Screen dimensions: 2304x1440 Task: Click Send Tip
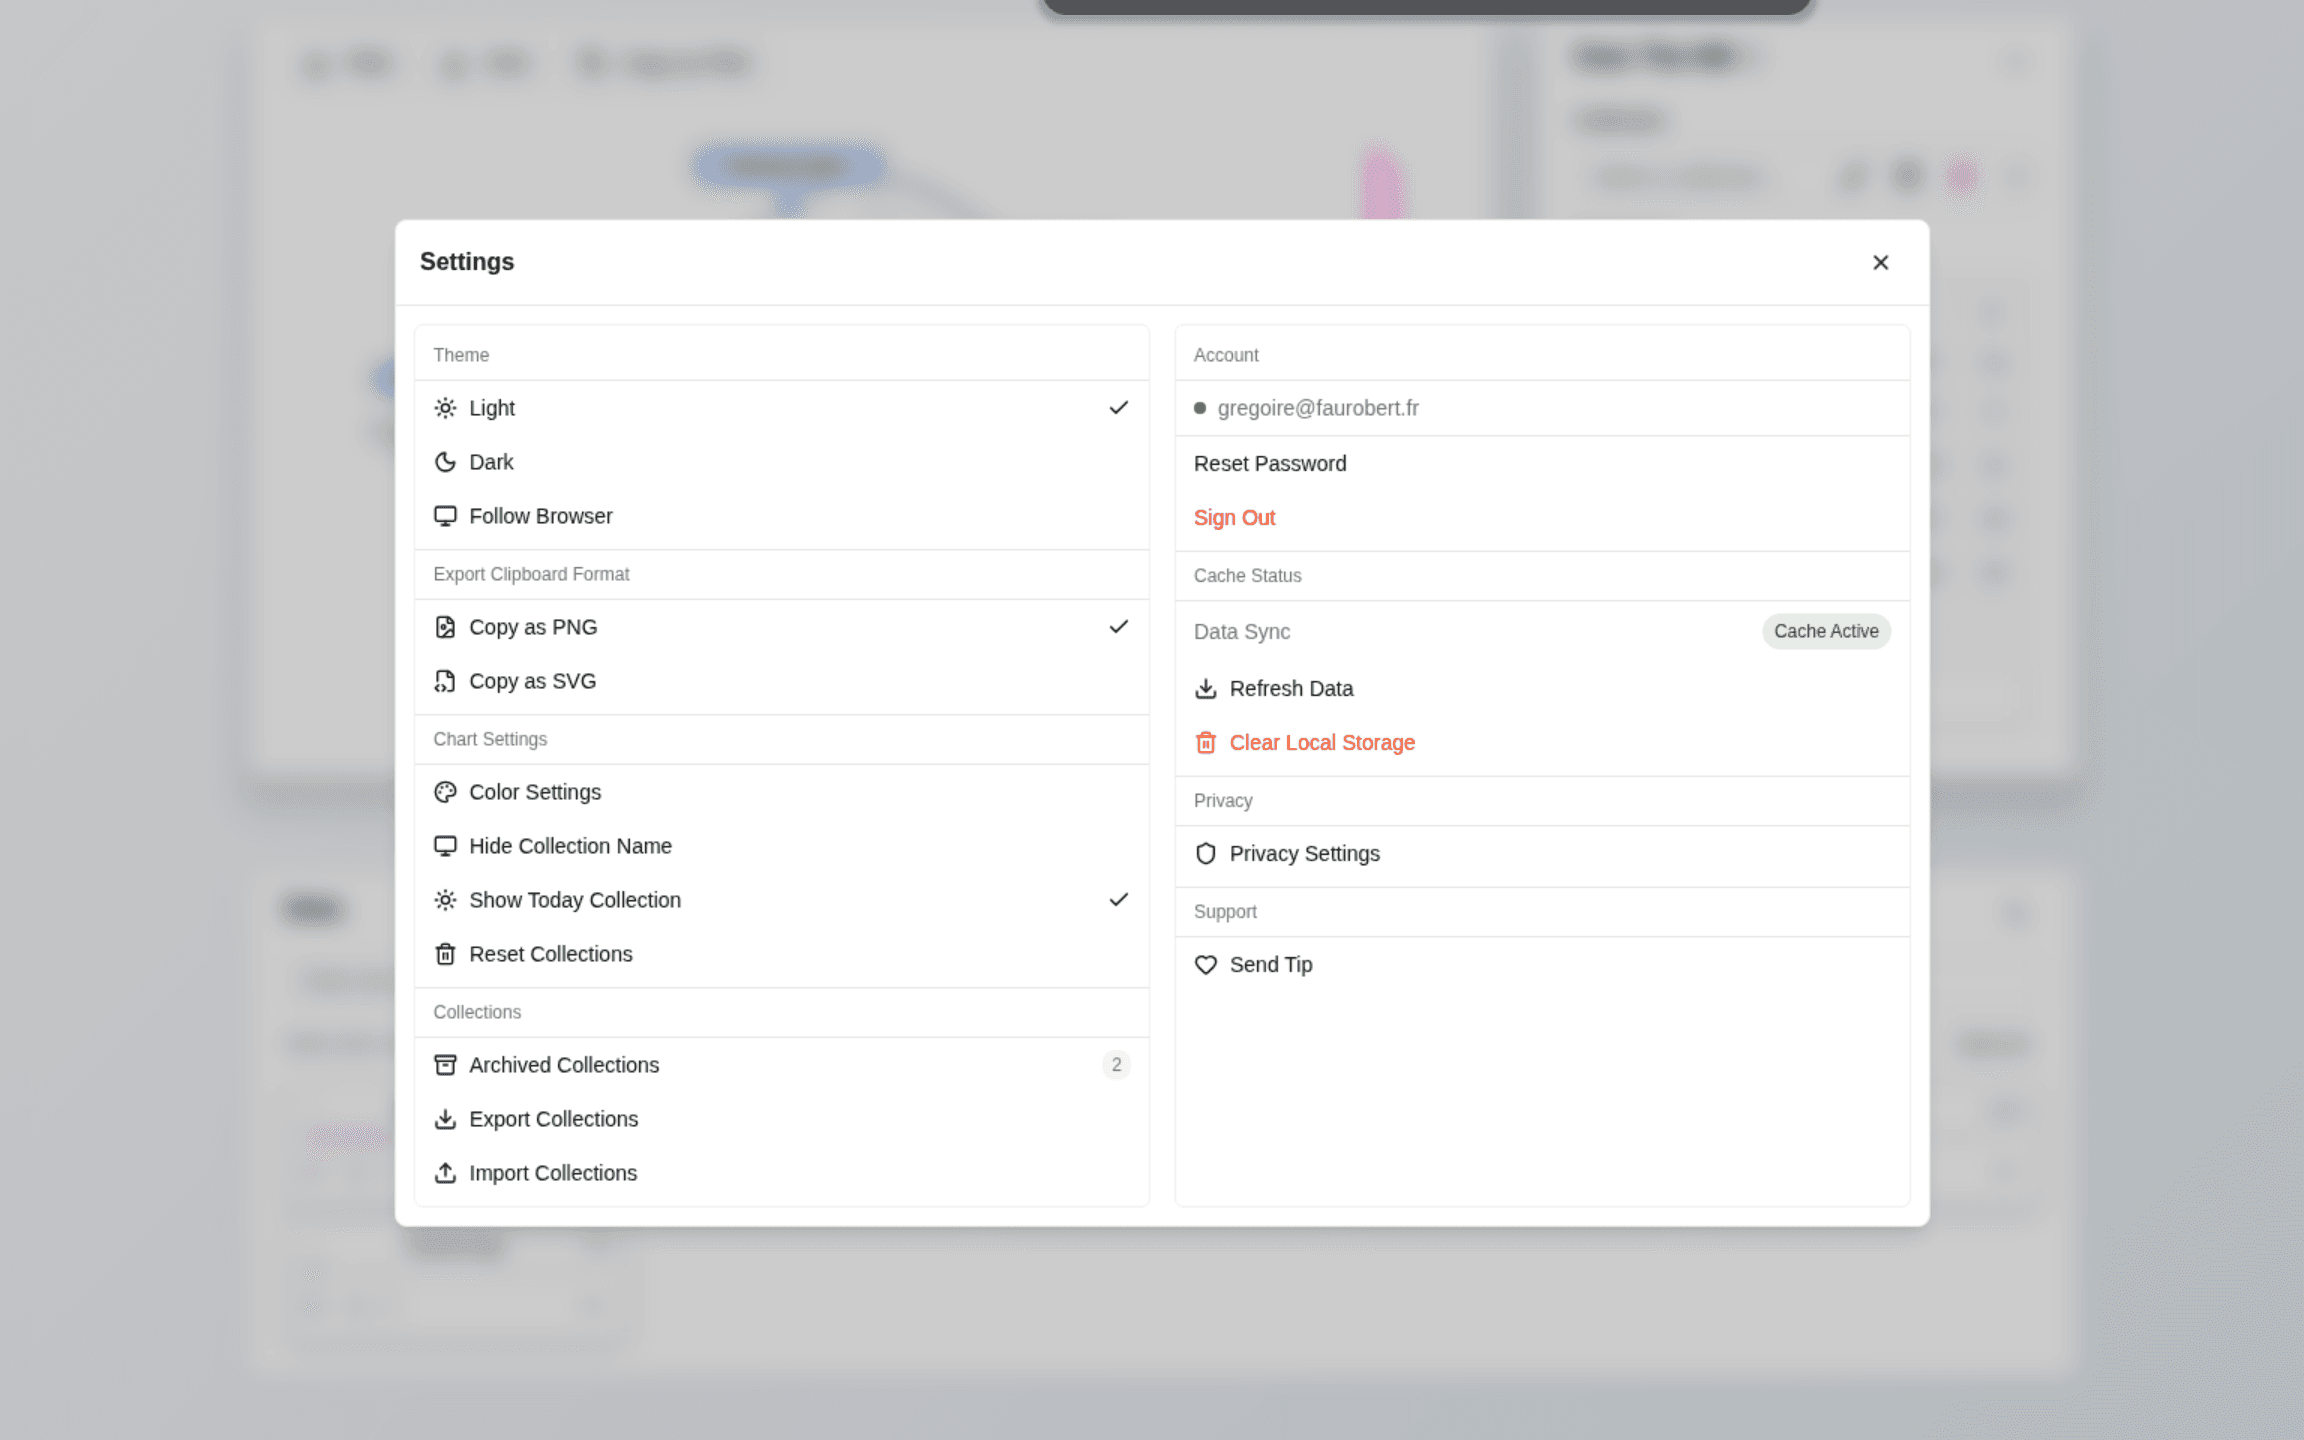[1542, 965]
